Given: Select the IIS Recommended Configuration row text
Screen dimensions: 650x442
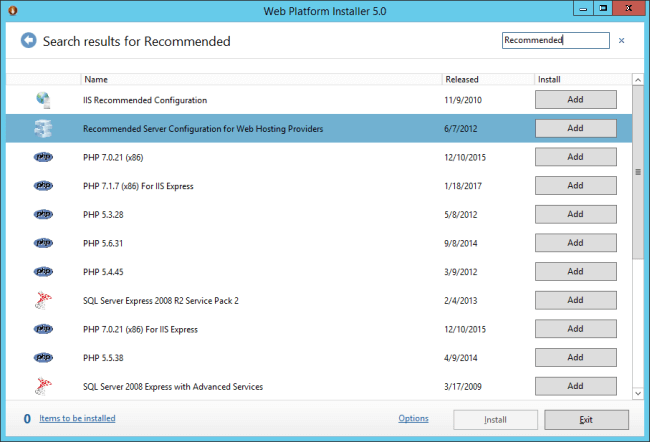Looking at the screenshot, I should point(145,100).
